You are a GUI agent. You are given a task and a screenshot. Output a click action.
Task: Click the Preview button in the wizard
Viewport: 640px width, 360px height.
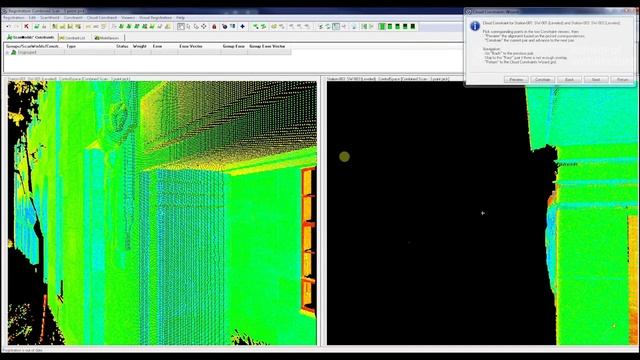pos(516,79)
